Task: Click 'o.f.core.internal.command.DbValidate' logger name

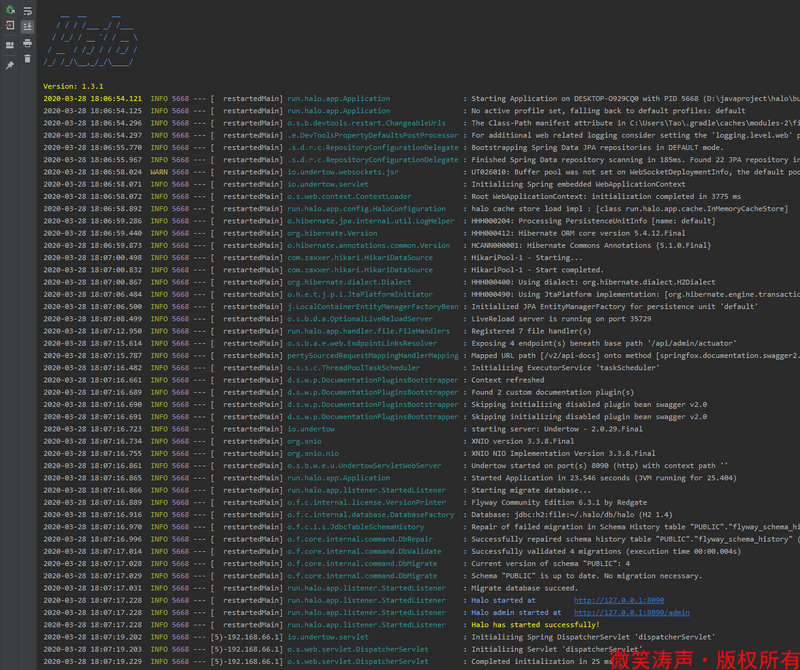Action: coord(364,552)
